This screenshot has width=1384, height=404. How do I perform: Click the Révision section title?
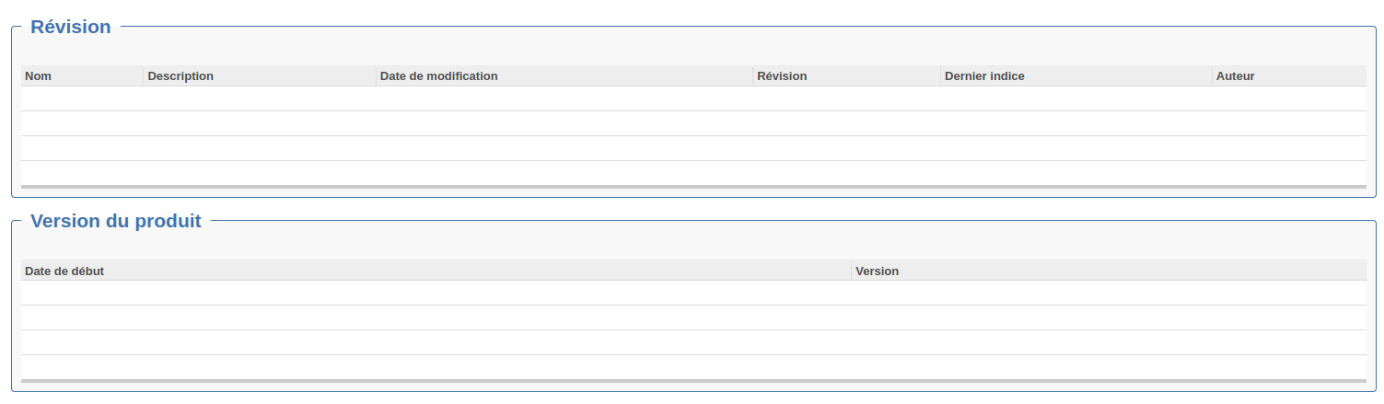click(70, 27)
